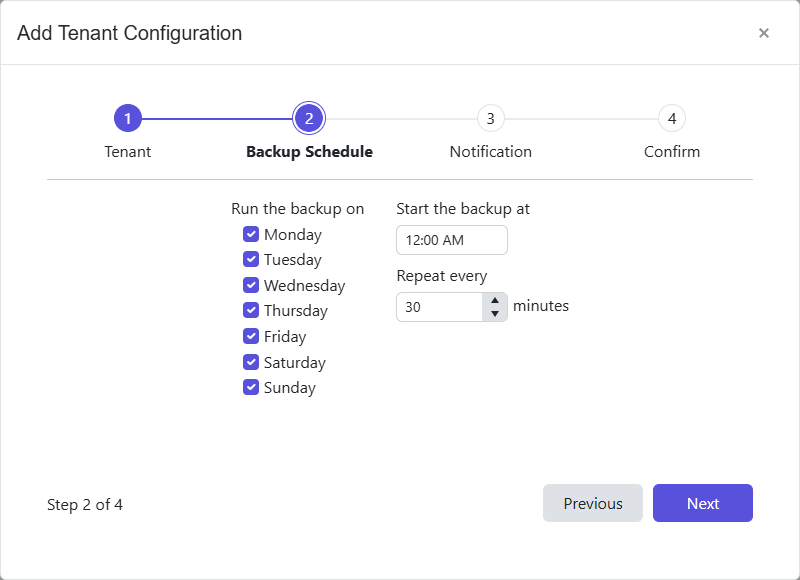Click the spinner up arrow to increase minutes
Image resolution: width=800 pixels, height=580 pixels.
495,300
